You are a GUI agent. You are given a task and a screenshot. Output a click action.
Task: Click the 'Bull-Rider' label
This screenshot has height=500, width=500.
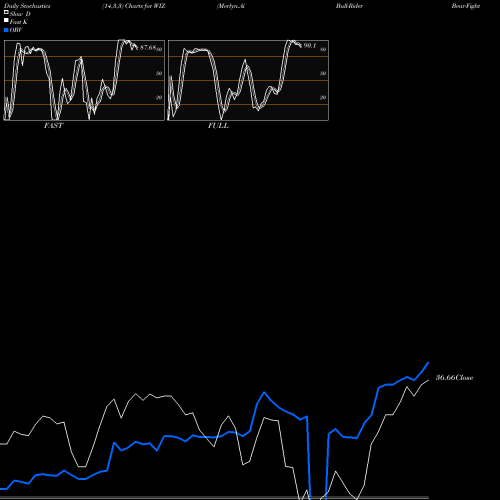tap(349, 6)
